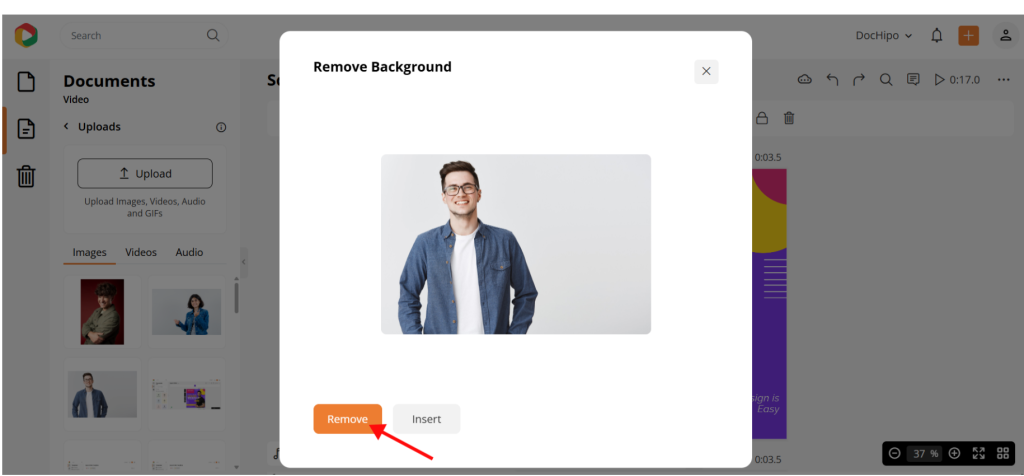
Task: Click the undo arrow icon
Action: (x=832, y=80)
